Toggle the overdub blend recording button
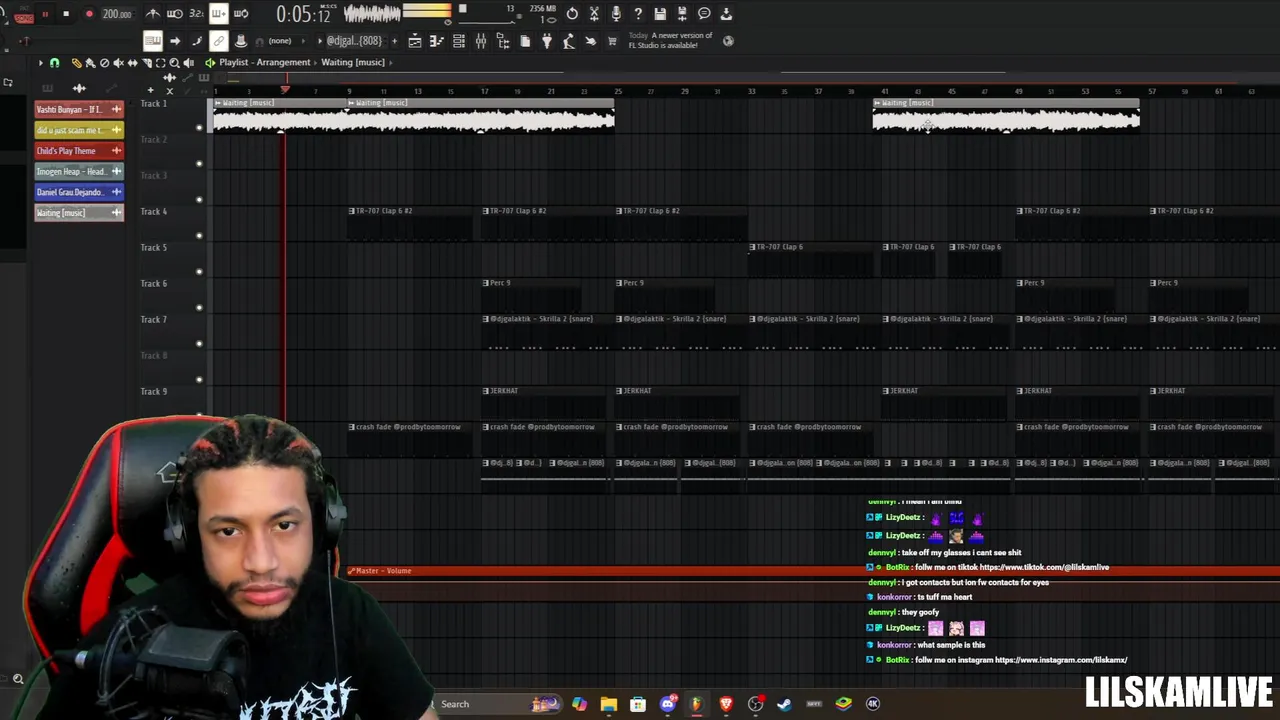The image size is (1280, 720). point(218,14)
